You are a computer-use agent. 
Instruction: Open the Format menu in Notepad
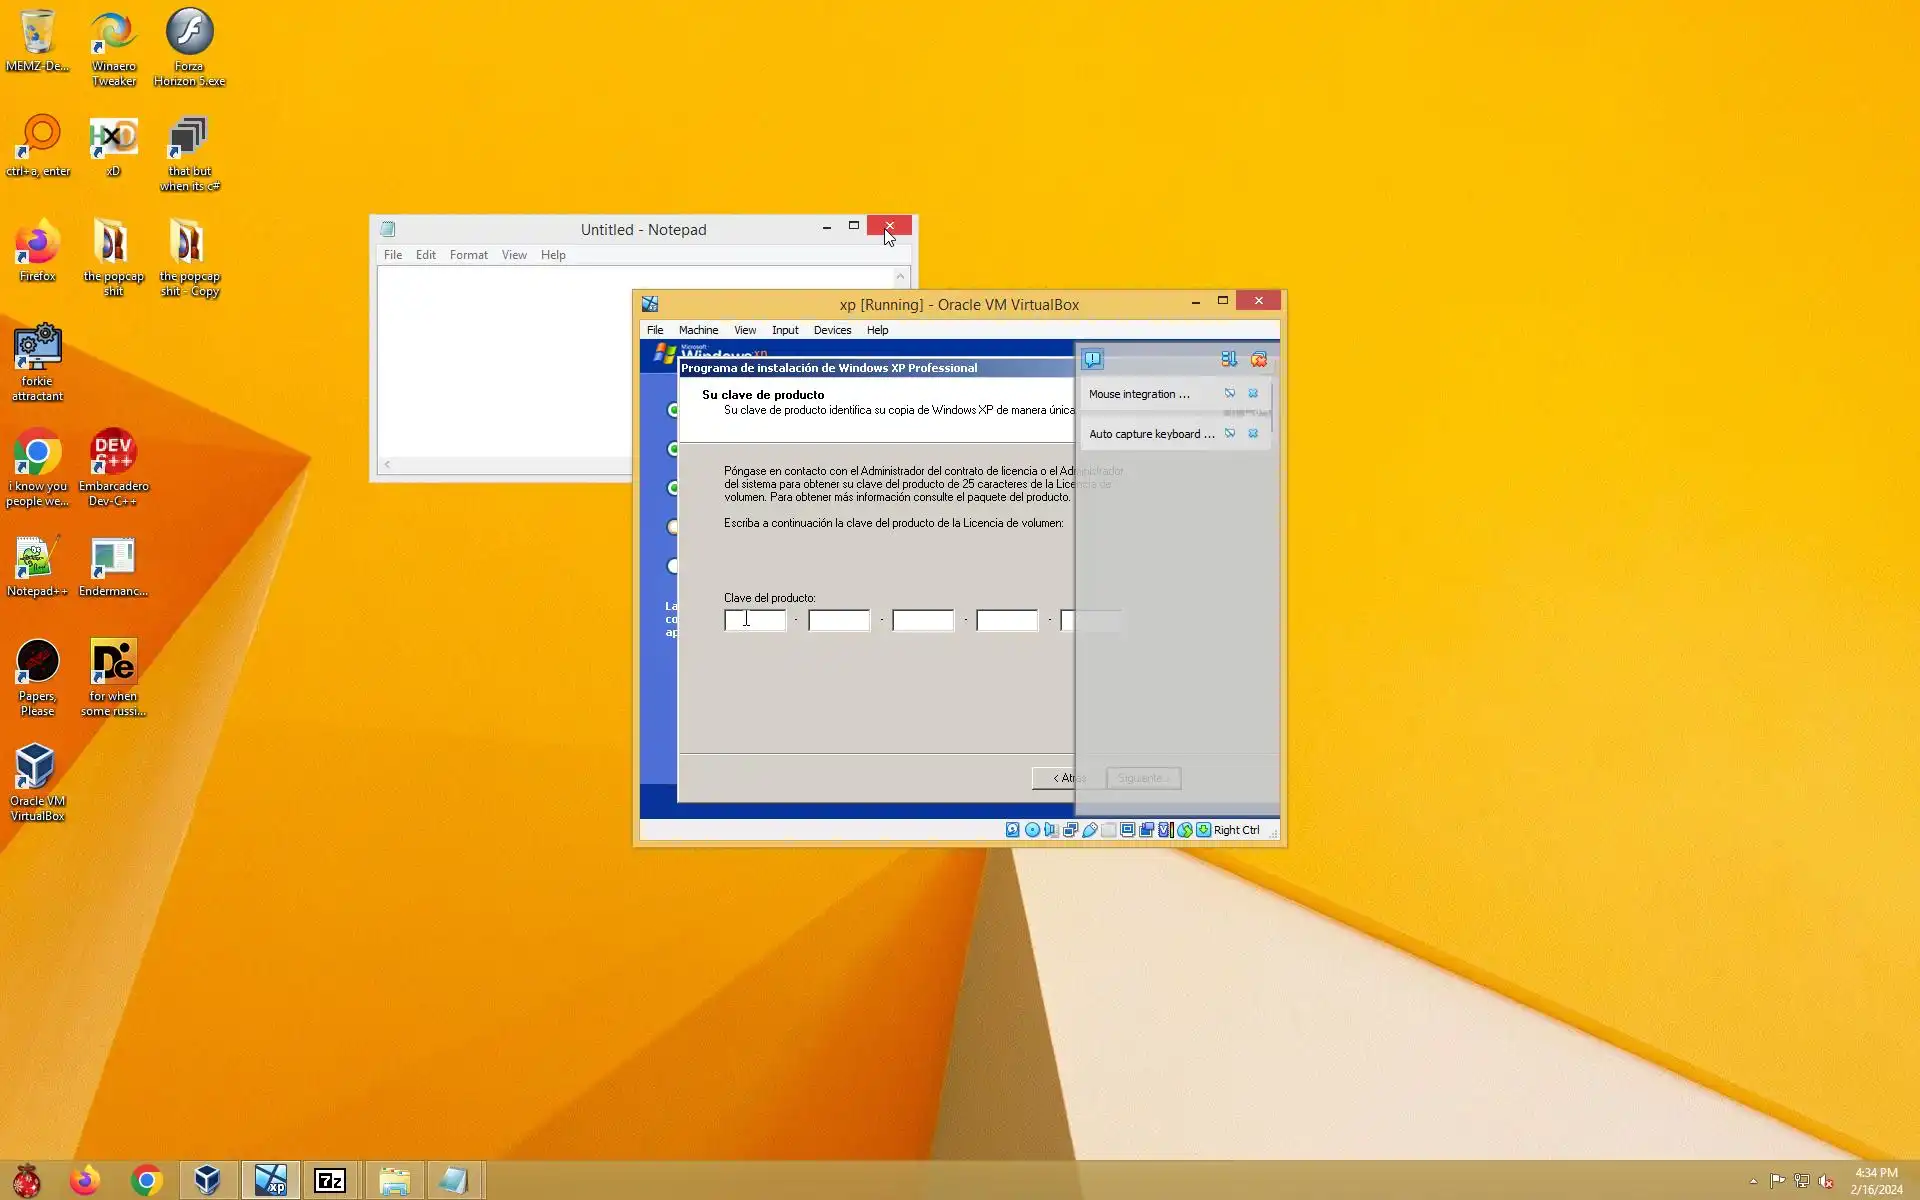(x=468, y=255)
